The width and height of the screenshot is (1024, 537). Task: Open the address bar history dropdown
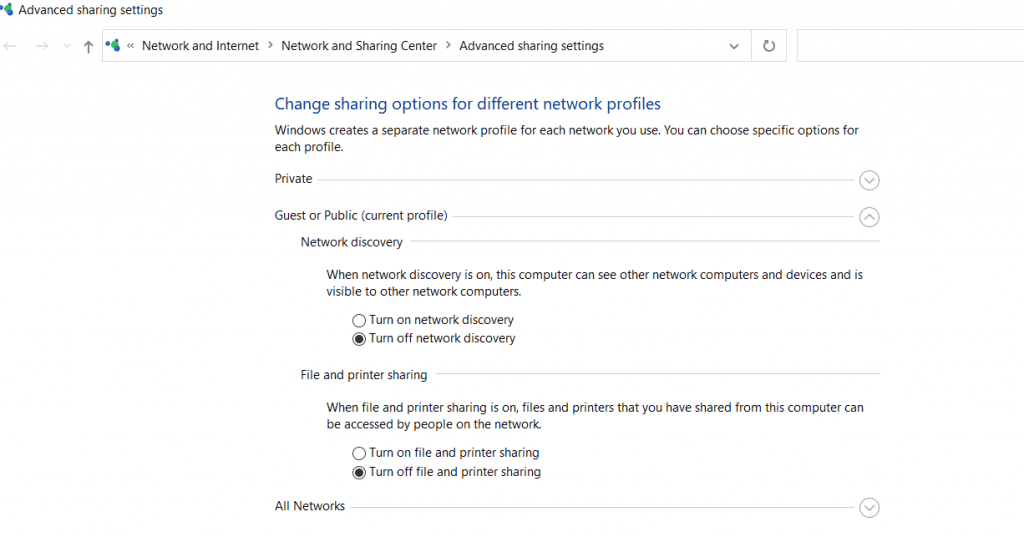734,46
